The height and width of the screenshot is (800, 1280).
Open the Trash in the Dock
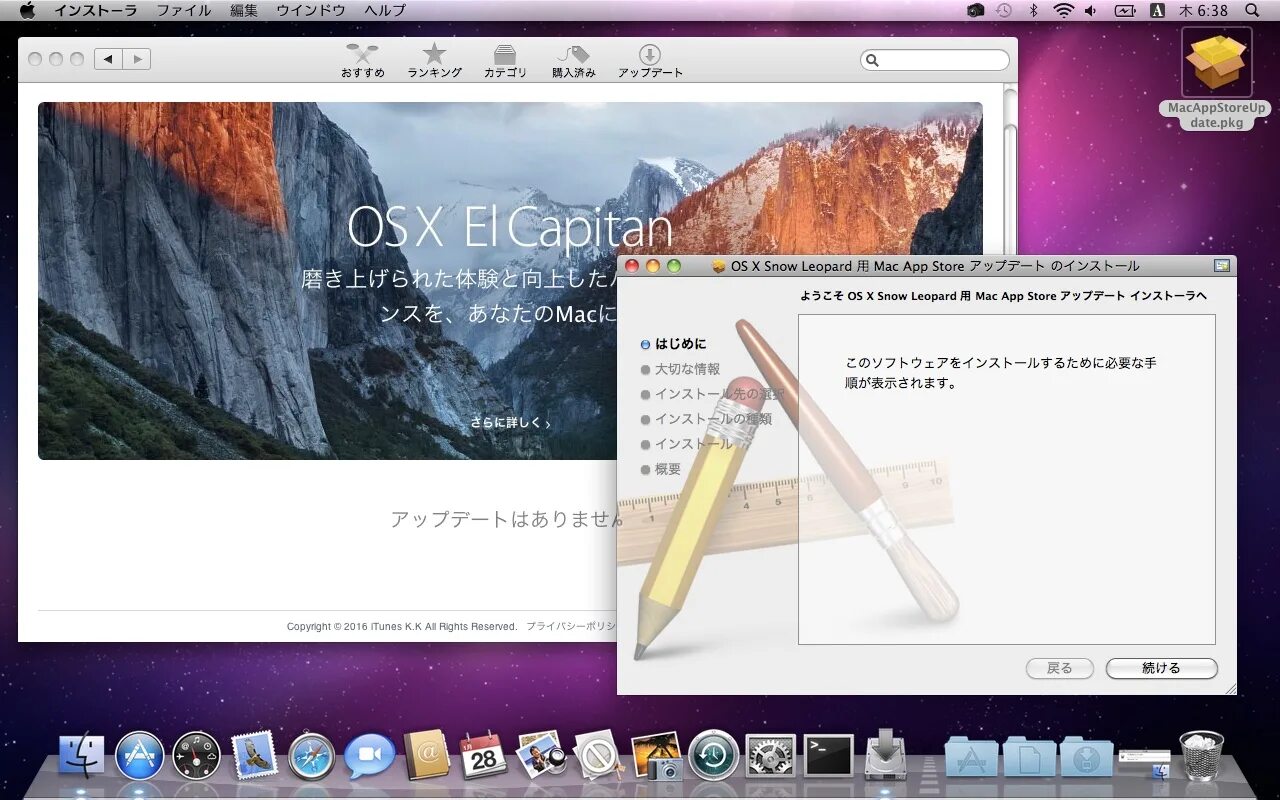coord(1201,756)
